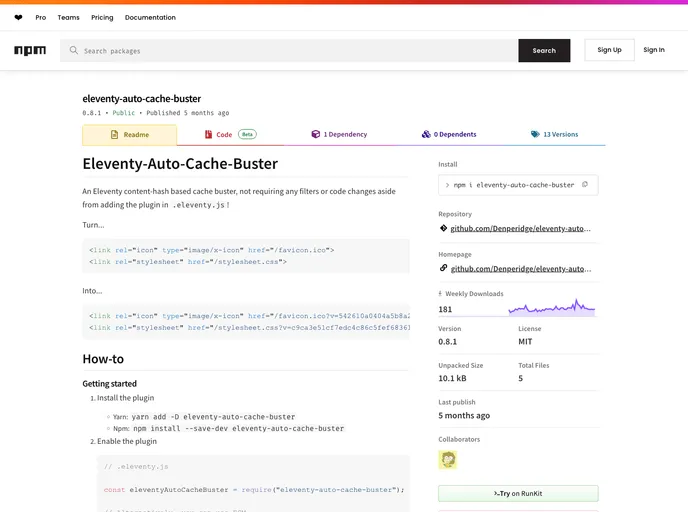The image size is (688, 512).
Task: Open the npm logo home link
Action: [30, 50]
